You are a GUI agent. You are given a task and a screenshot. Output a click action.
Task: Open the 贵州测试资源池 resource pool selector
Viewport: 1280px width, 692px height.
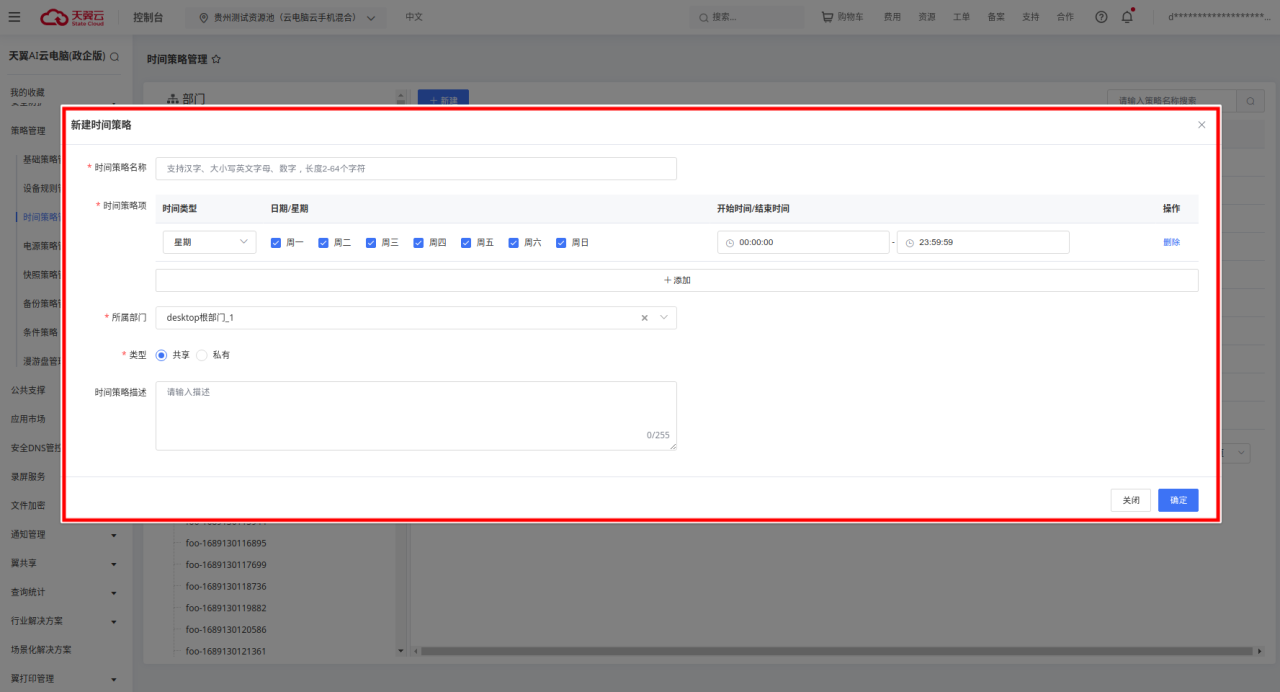tap(288, 18)
